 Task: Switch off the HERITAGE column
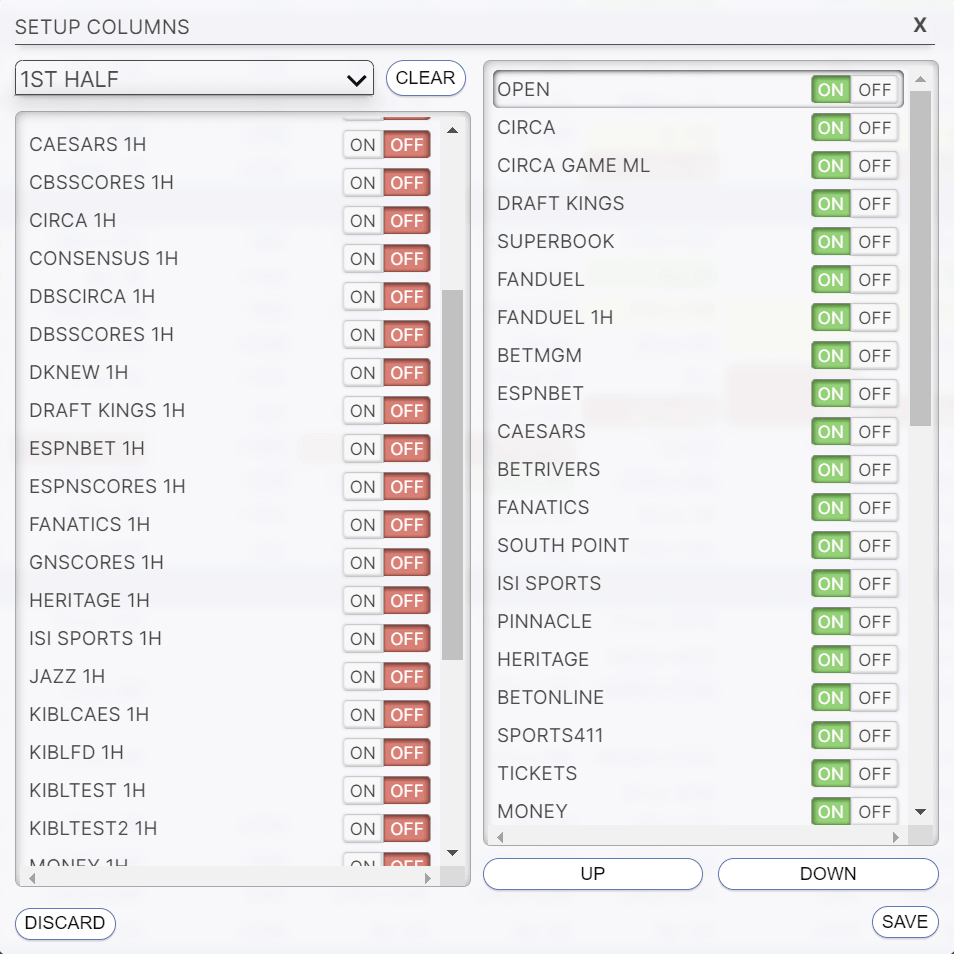click(874, 660)
